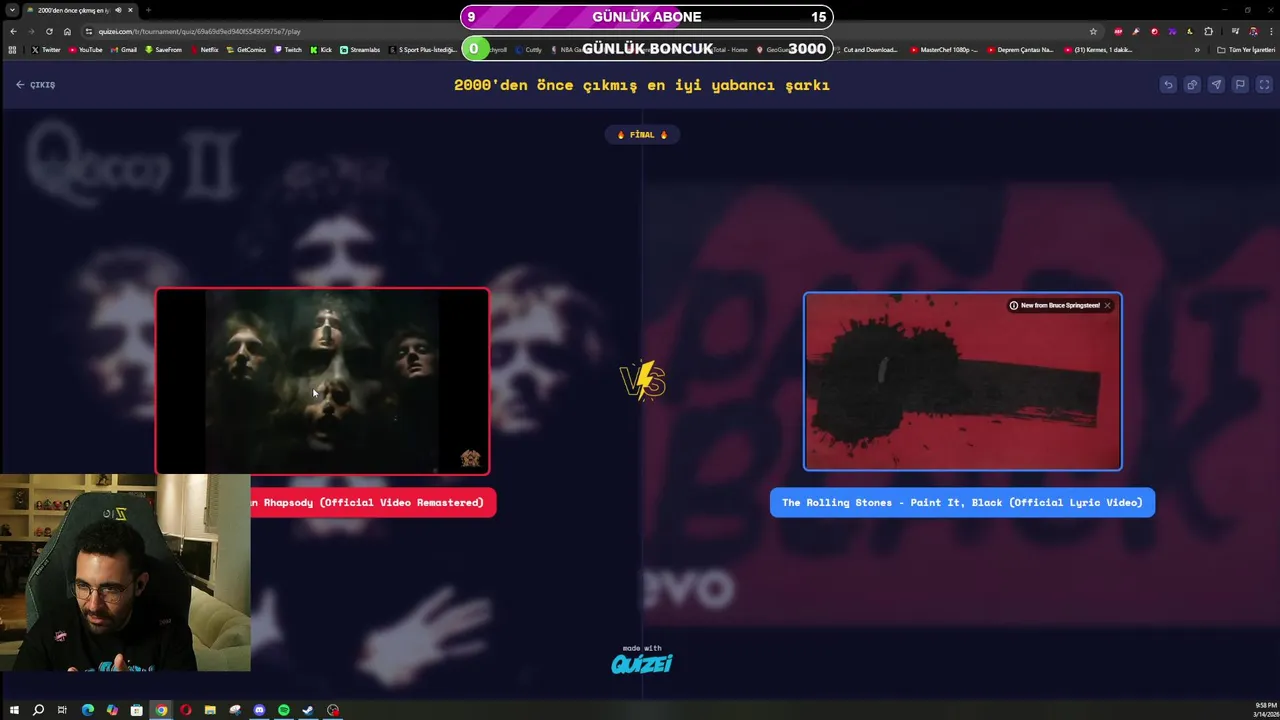Screen dimensions: 1280x720
Task: Click the red ABP extension icon
Action: (1118, 31)
